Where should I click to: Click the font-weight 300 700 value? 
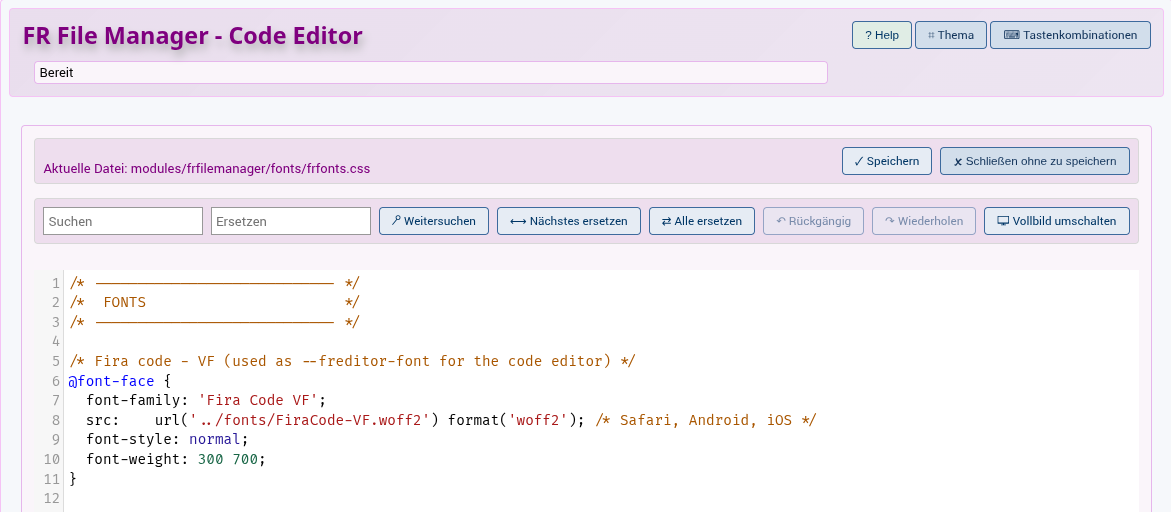(229, 458)
